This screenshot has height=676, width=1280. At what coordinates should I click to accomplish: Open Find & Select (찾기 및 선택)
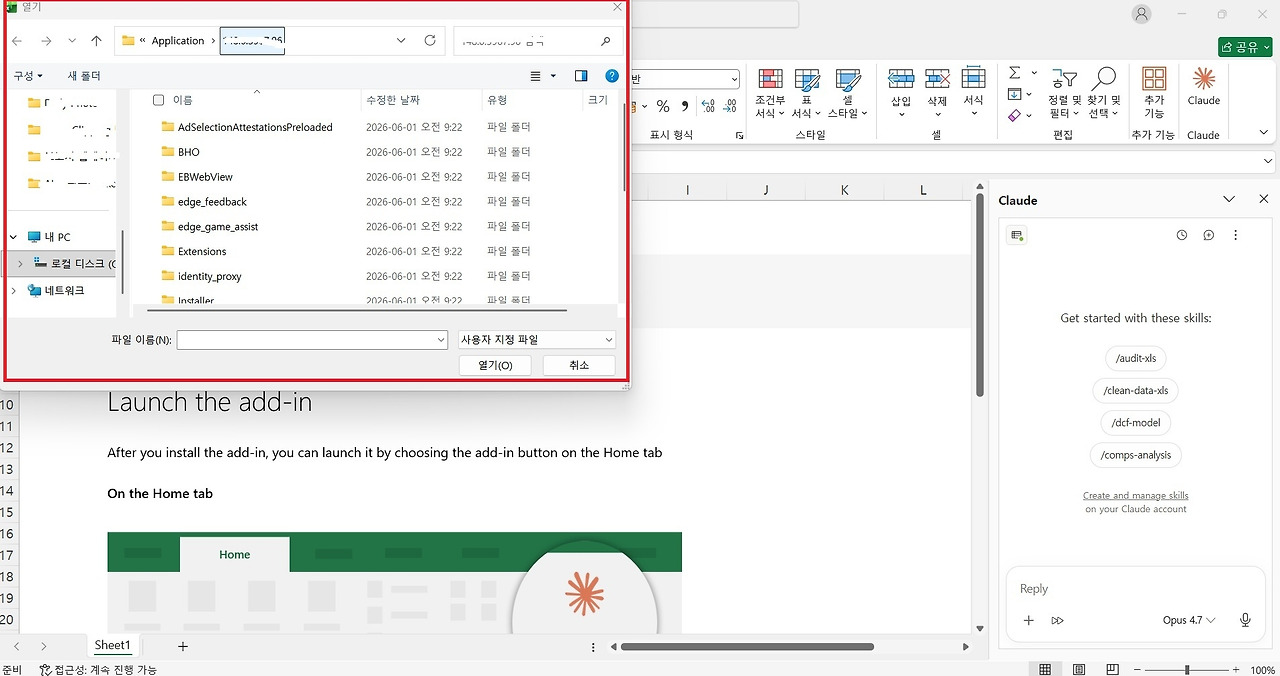pos(1103,94)
